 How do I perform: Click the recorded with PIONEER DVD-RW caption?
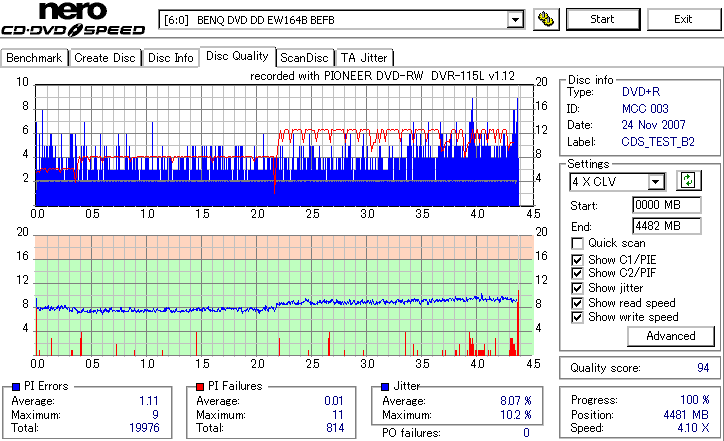click(x=382, y=76)
